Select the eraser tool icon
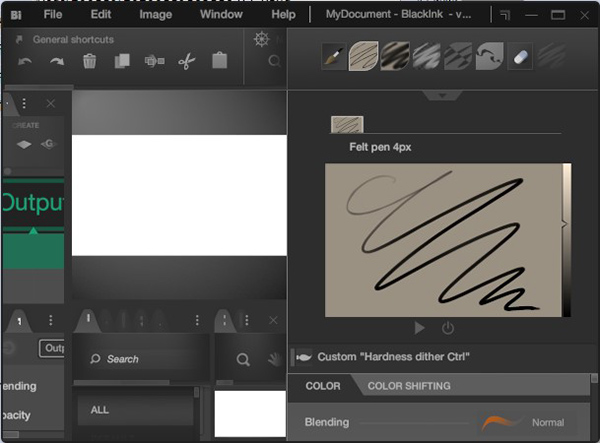600x443 pixels. pos(519,56)
